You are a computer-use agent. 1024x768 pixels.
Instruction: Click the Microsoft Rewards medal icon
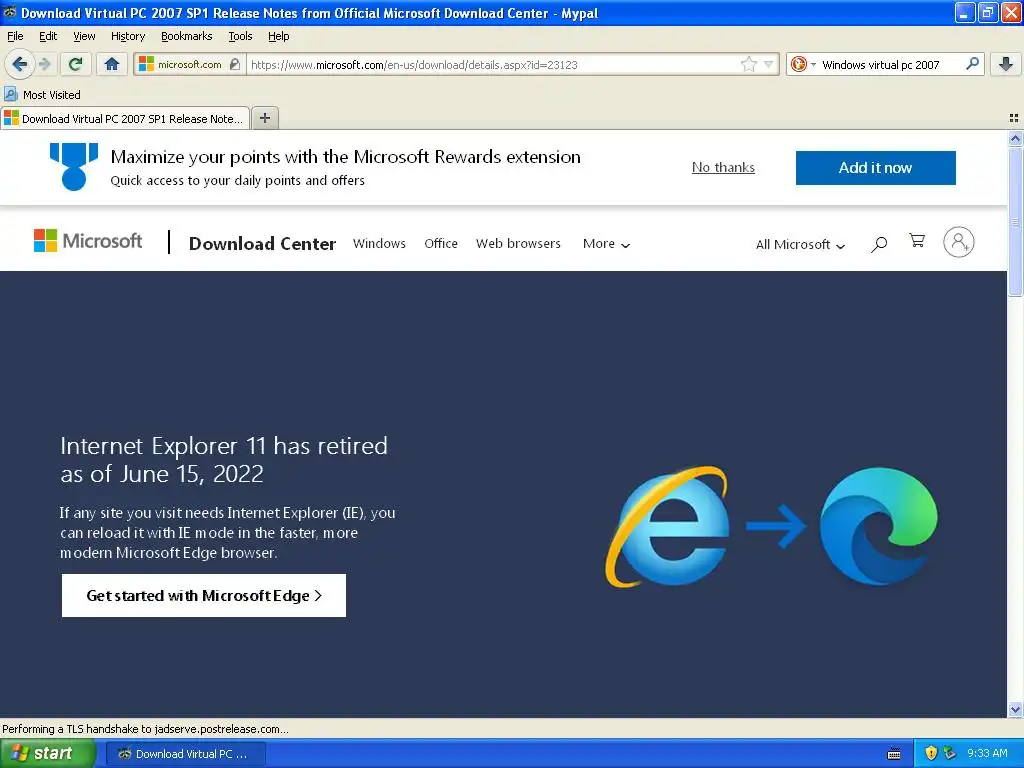pyautogui.click(x=74, y=167)
